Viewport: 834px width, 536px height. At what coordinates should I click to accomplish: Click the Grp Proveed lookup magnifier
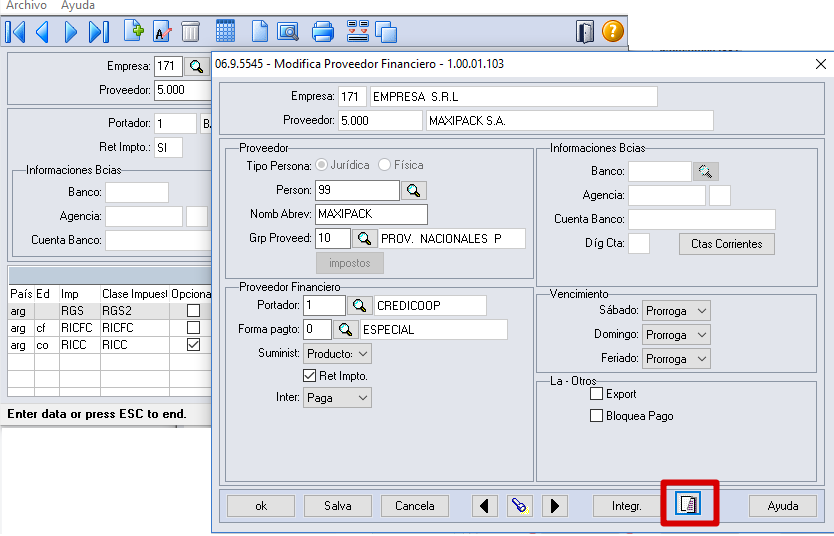364,238
